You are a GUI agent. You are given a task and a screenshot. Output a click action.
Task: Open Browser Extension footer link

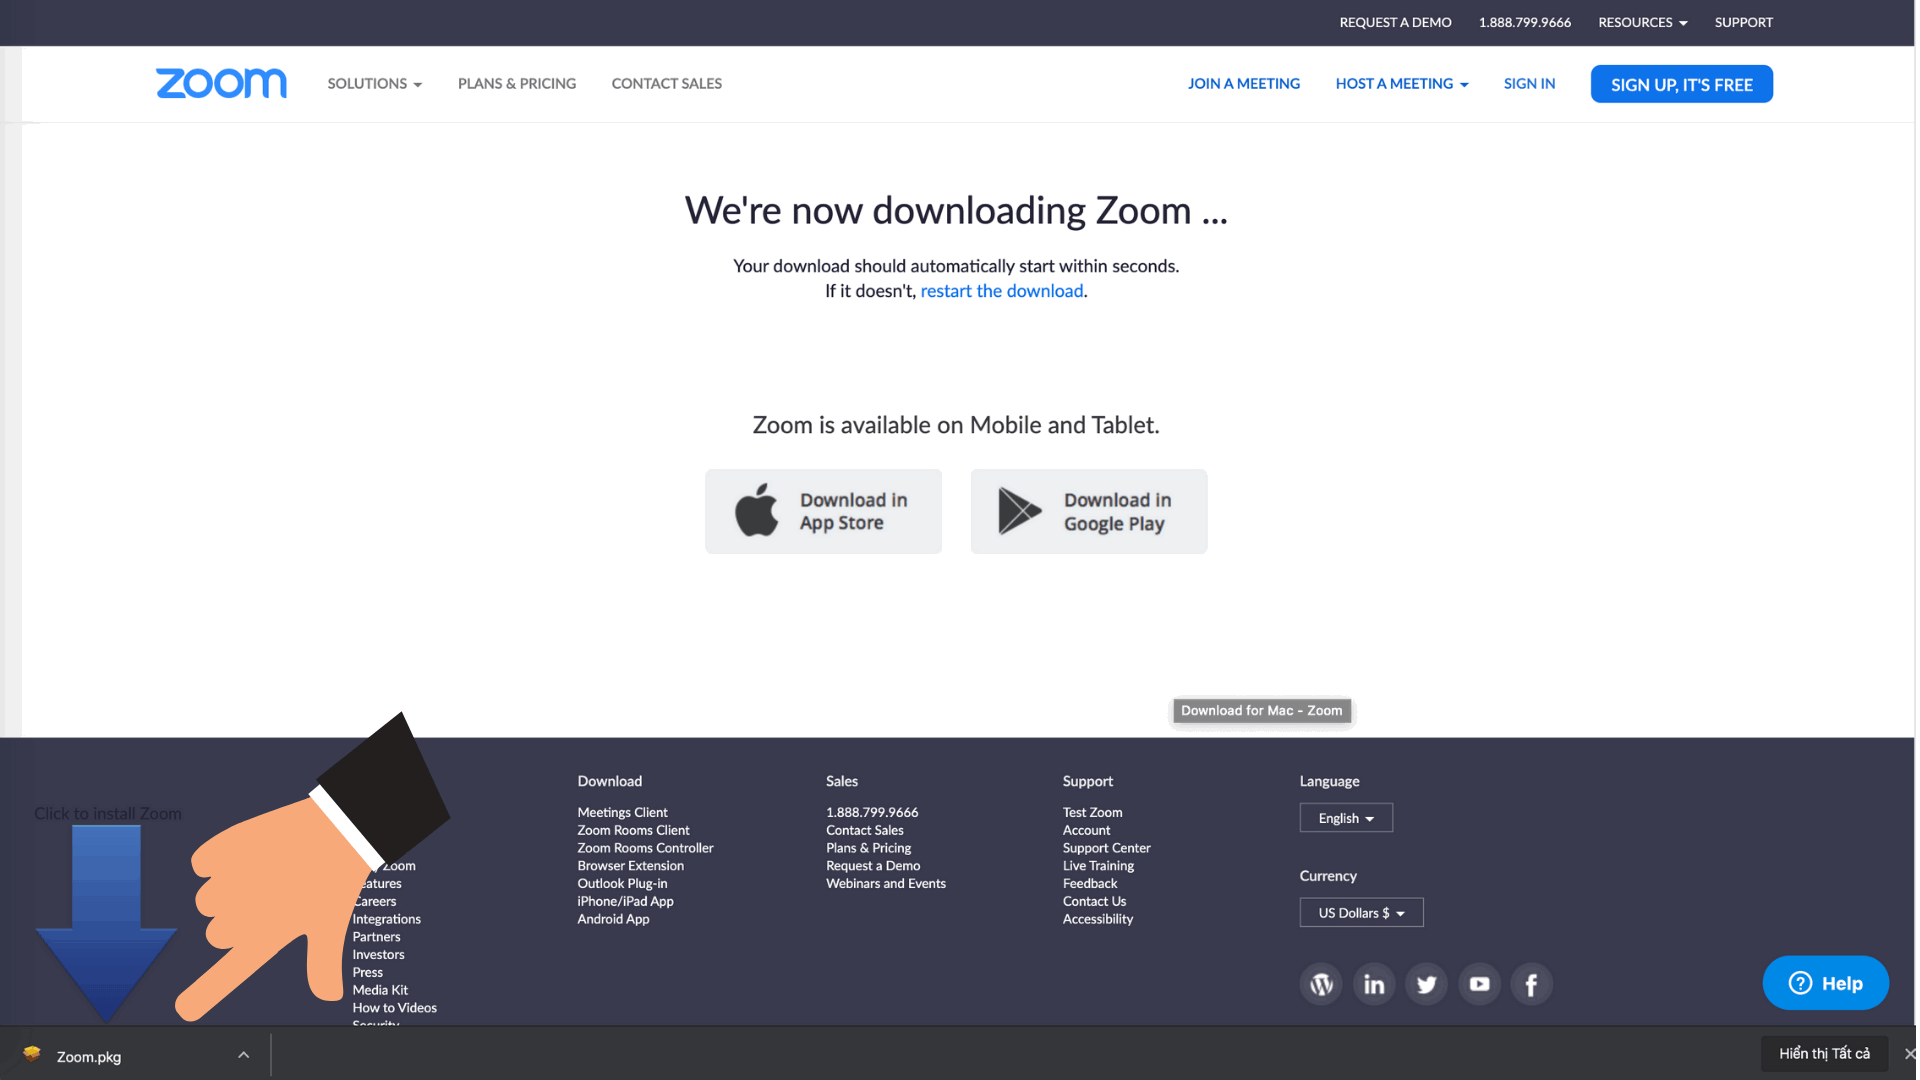(x=630, y=866)
